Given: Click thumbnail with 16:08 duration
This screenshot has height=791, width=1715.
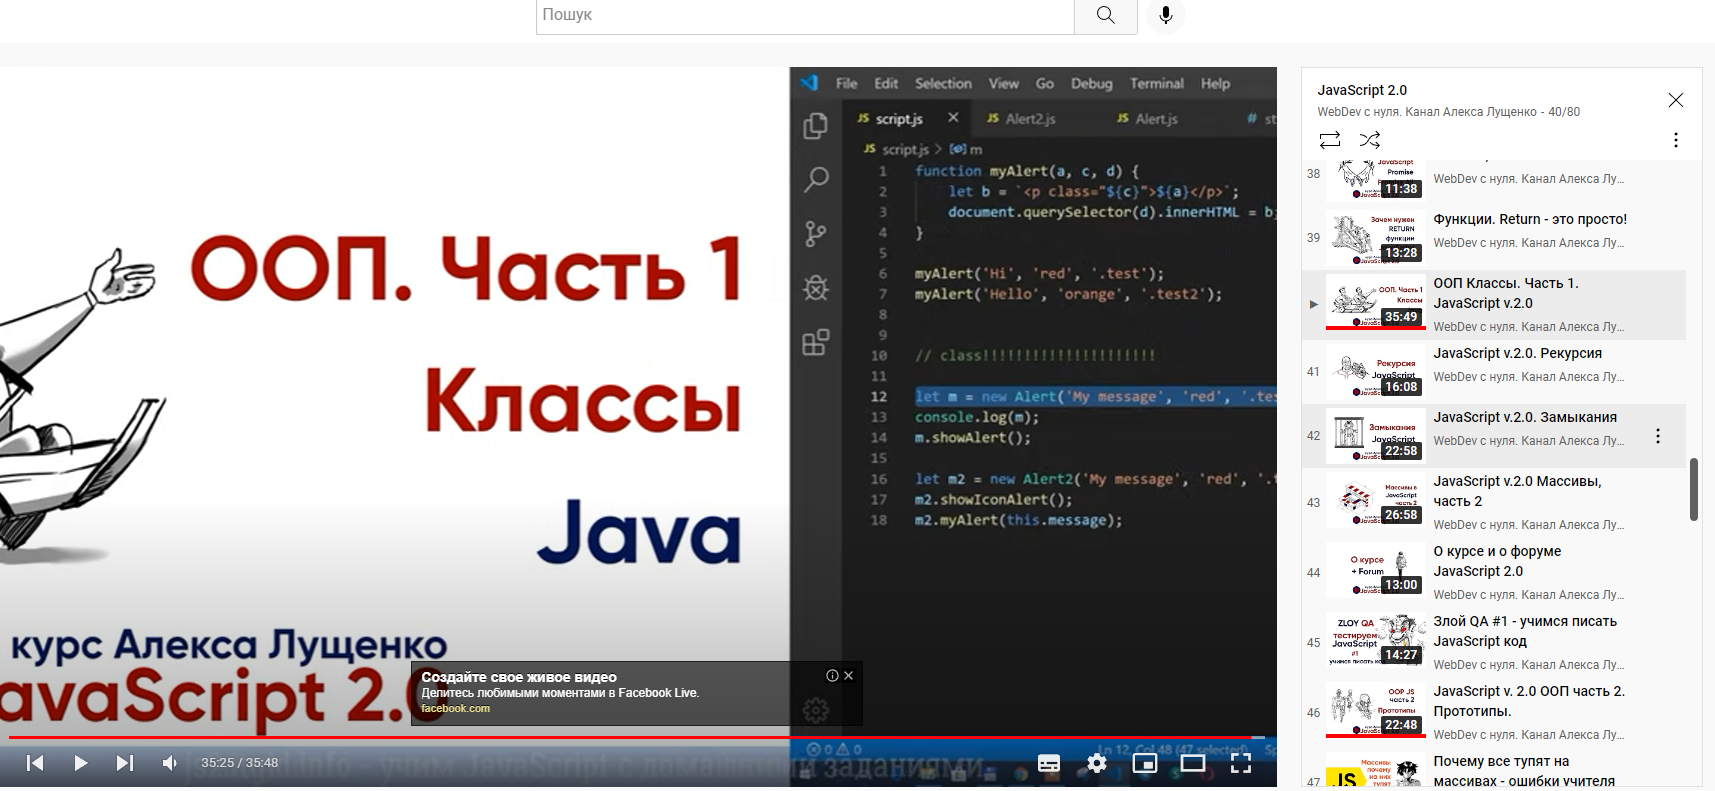Looking at the screenshot, I should coord(1376,371).
